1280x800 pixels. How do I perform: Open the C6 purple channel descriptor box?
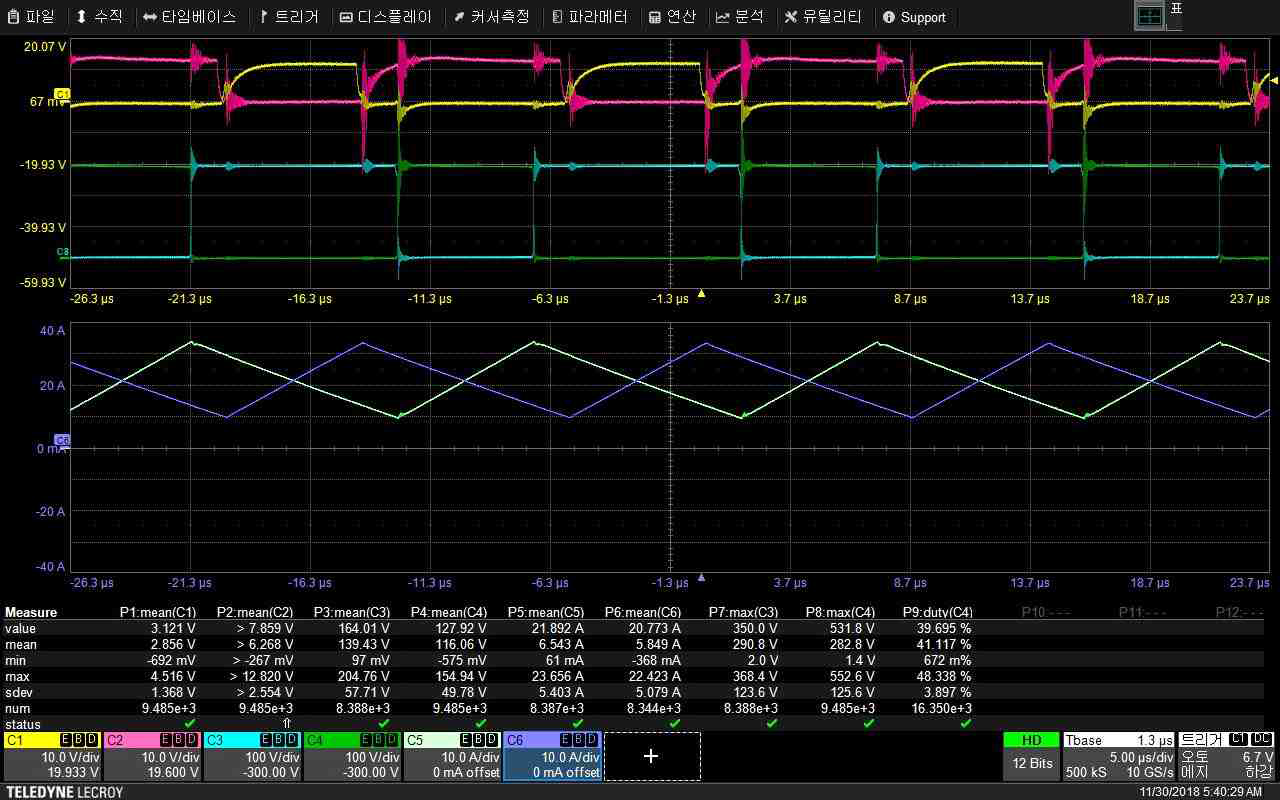(552, 756)
